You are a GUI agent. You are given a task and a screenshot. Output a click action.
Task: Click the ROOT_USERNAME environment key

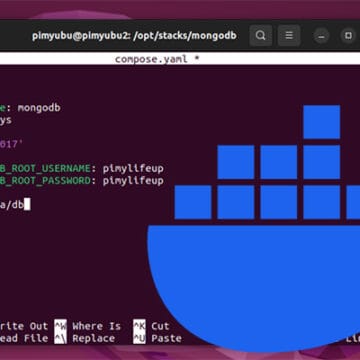pos(45,168)
